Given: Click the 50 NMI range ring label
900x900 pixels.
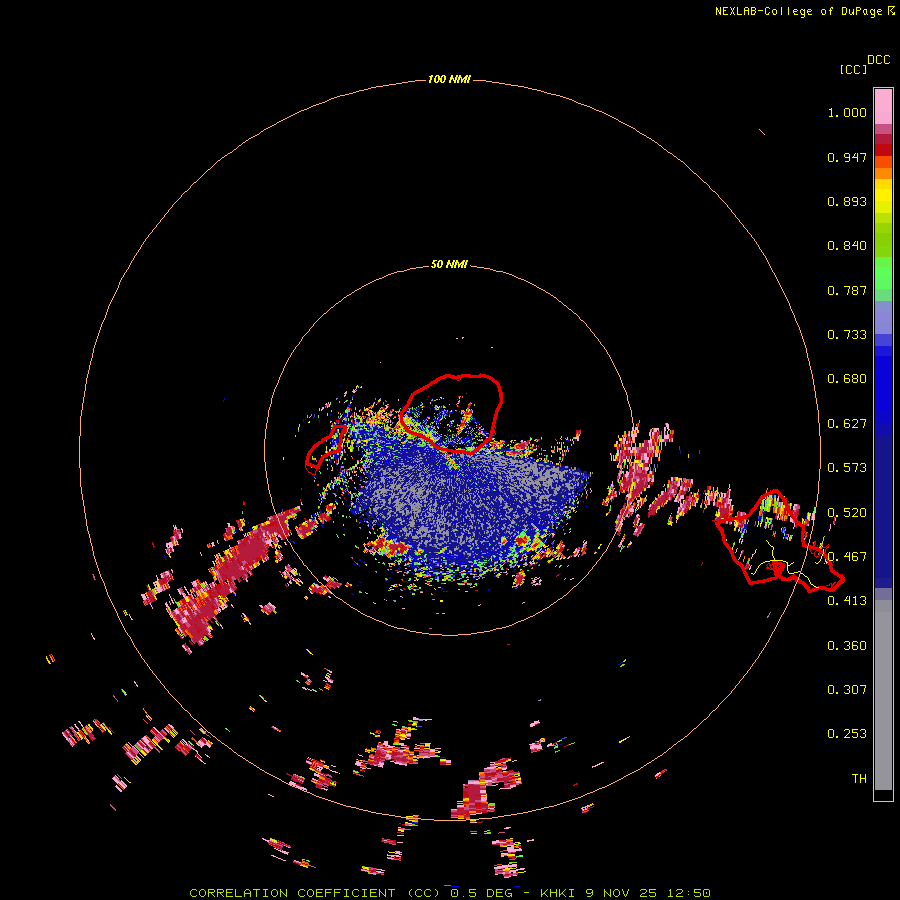Looking at the screenshot, I should (449, 264).
